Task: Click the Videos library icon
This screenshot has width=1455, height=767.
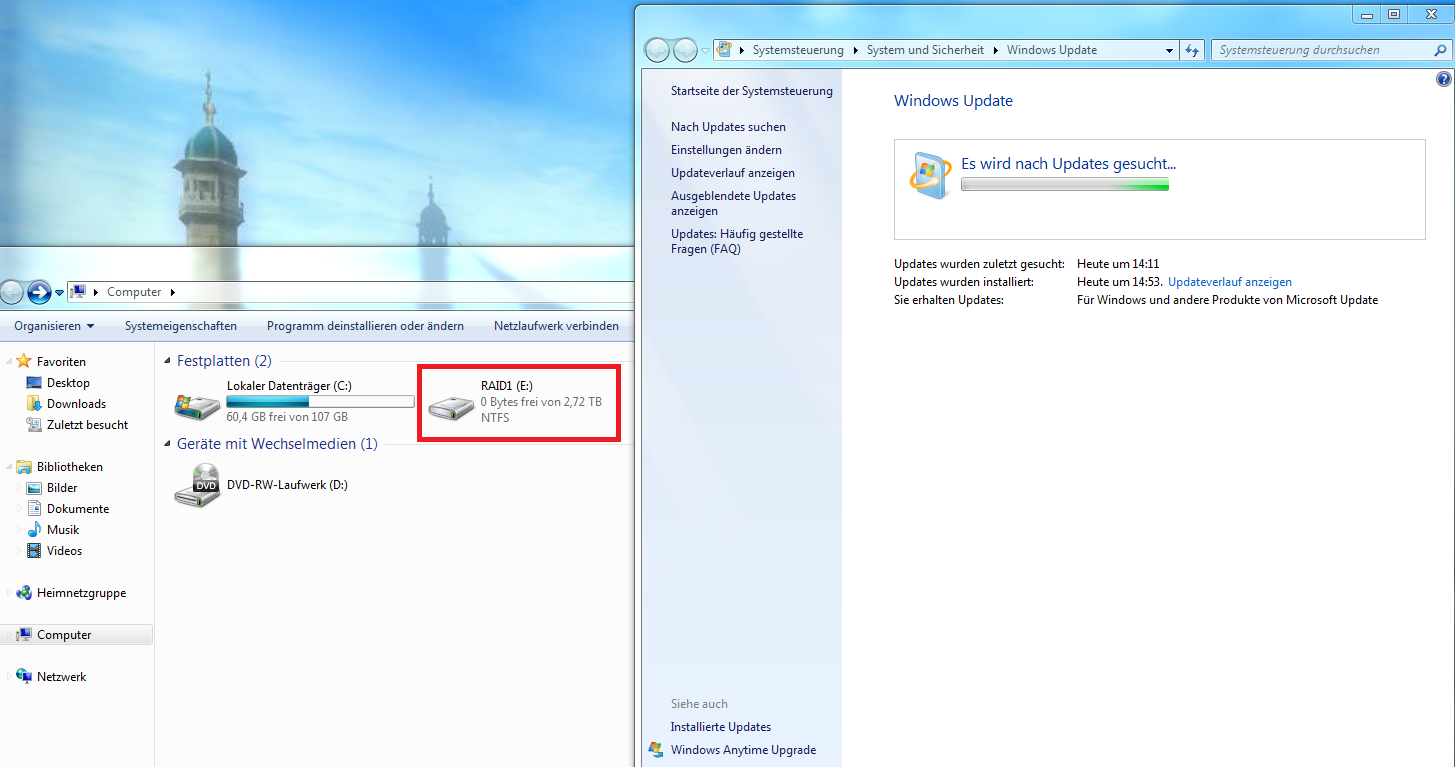Action: [x=35, y=551]
